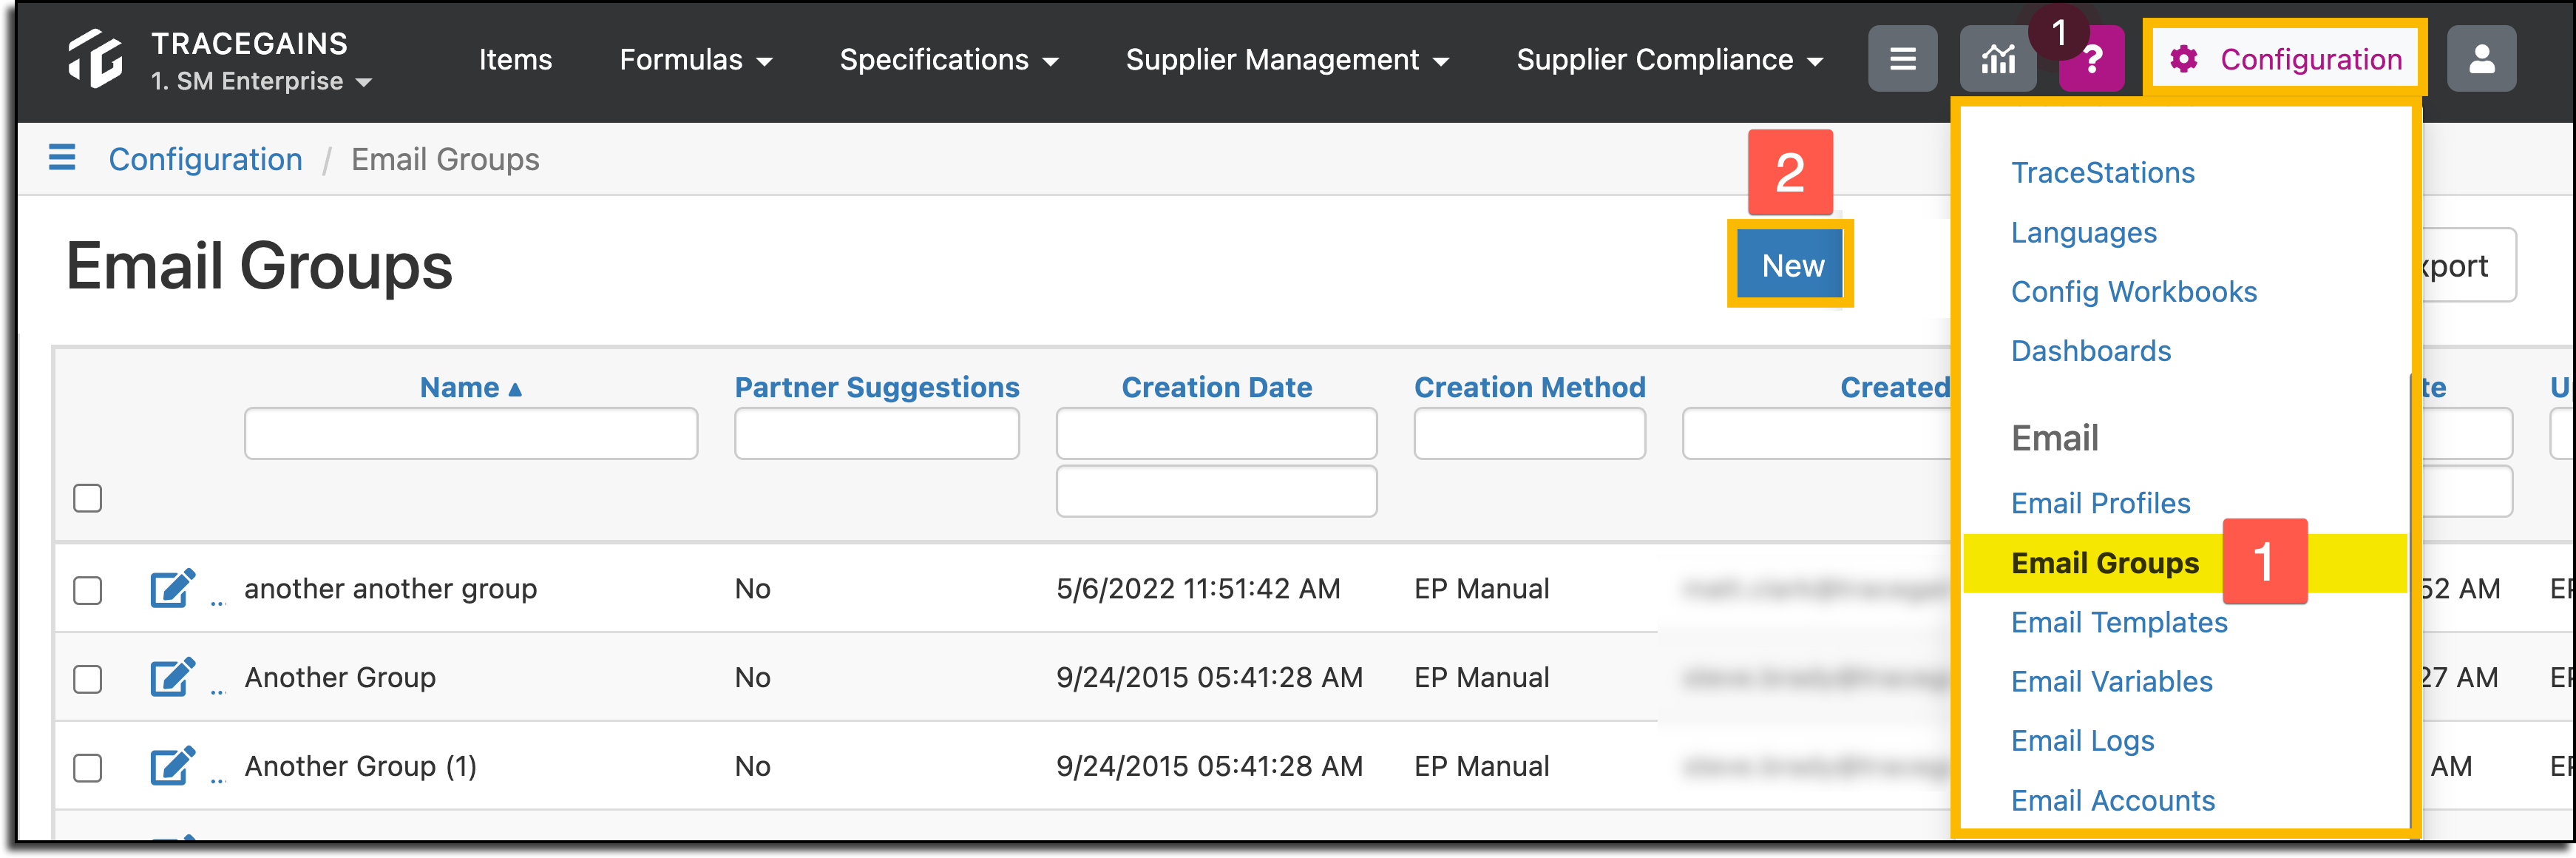Click the Creation Method filter field
The width and height of the screenshot is (2576, 858).
click(x=1528, y=433)
